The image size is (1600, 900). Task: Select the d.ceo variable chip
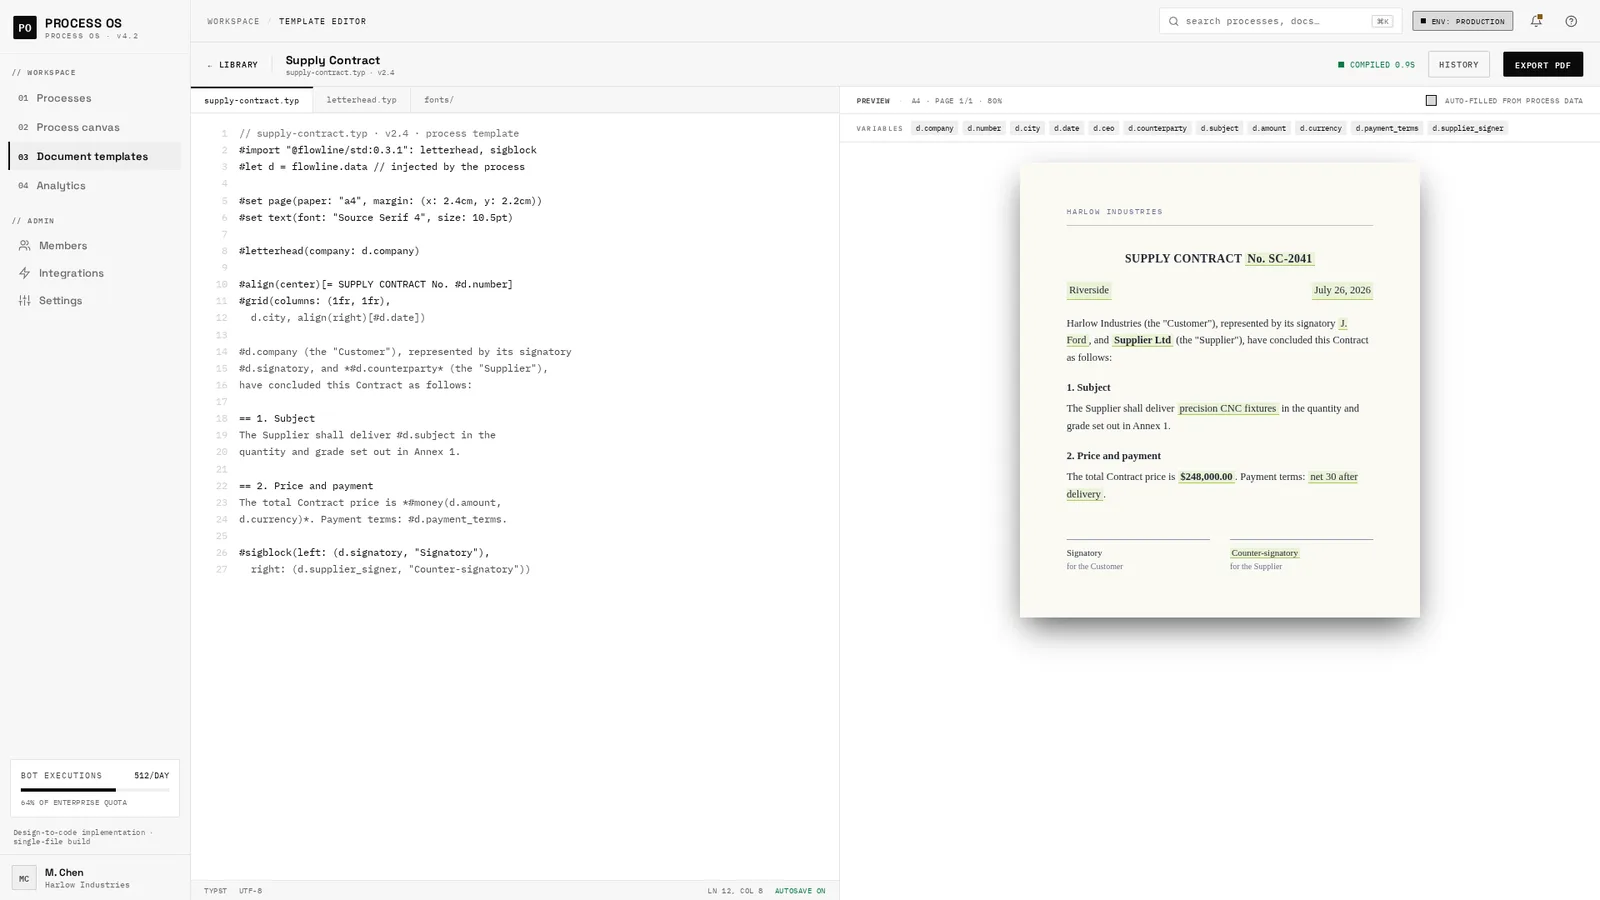1103,128
